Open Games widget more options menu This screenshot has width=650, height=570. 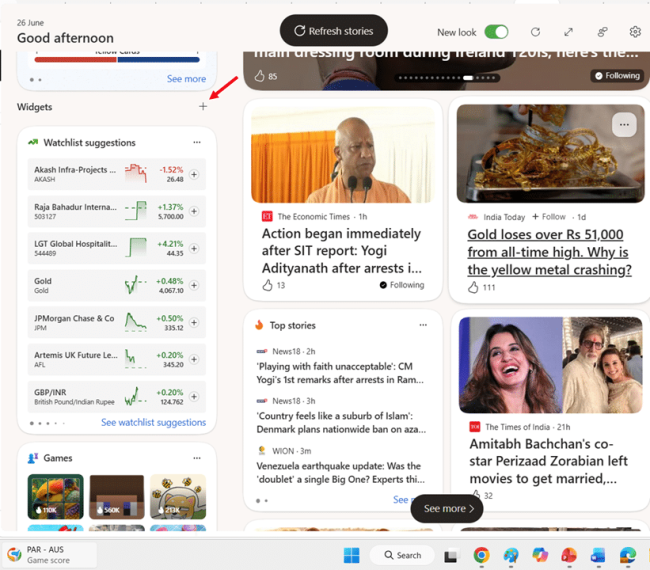[197, 458]
